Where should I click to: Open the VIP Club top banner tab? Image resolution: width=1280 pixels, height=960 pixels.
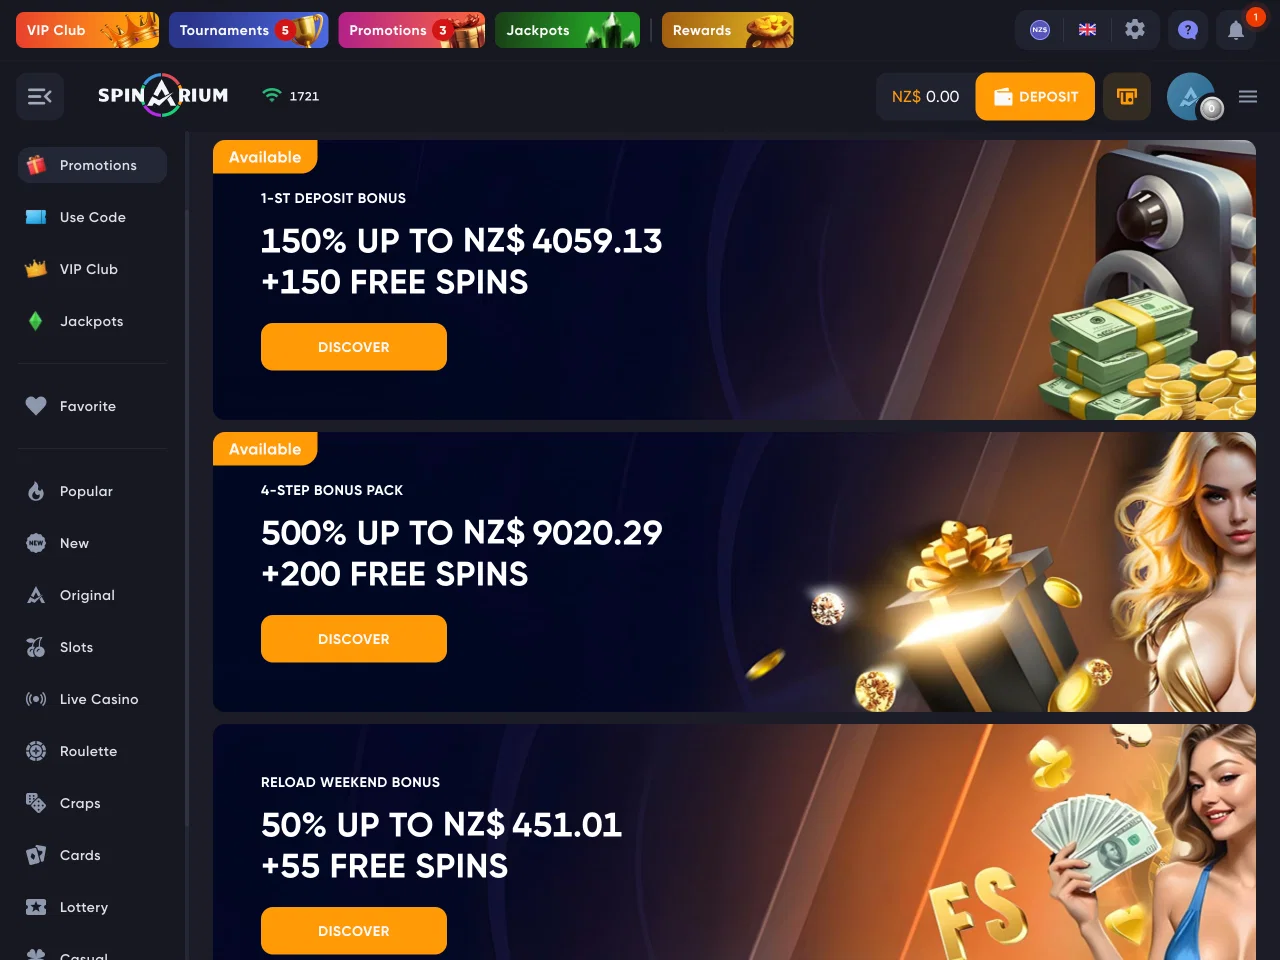click(x=87, y=30)
